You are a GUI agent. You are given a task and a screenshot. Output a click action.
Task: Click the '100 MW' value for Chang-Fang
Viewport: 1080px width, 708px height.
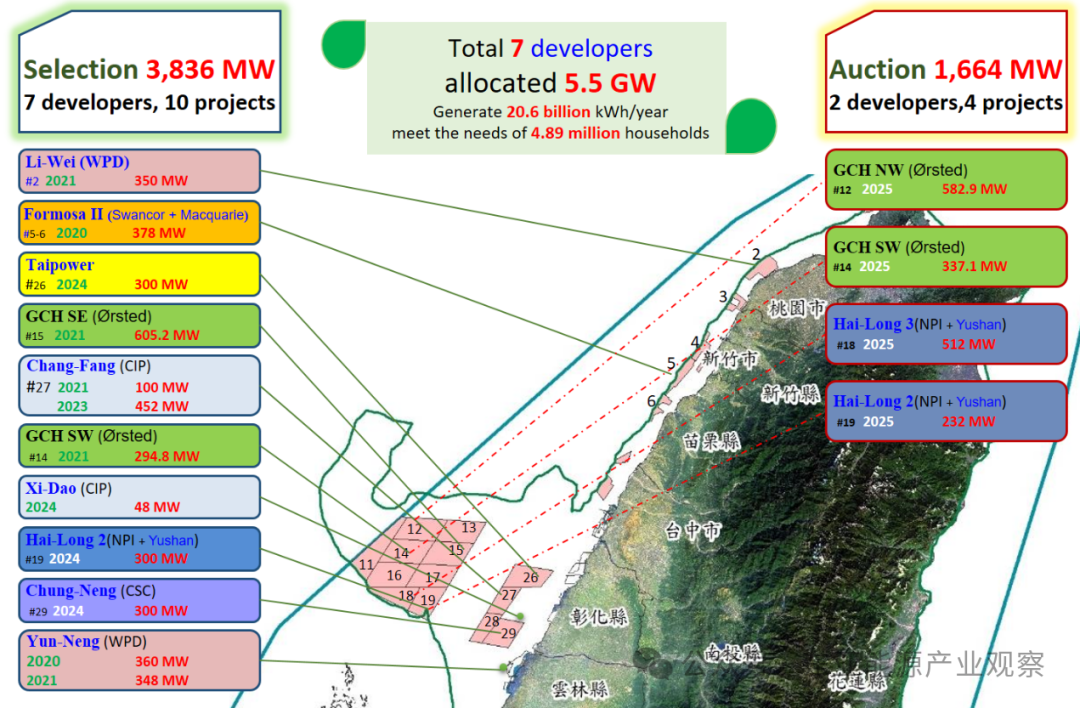coord(162,387)
